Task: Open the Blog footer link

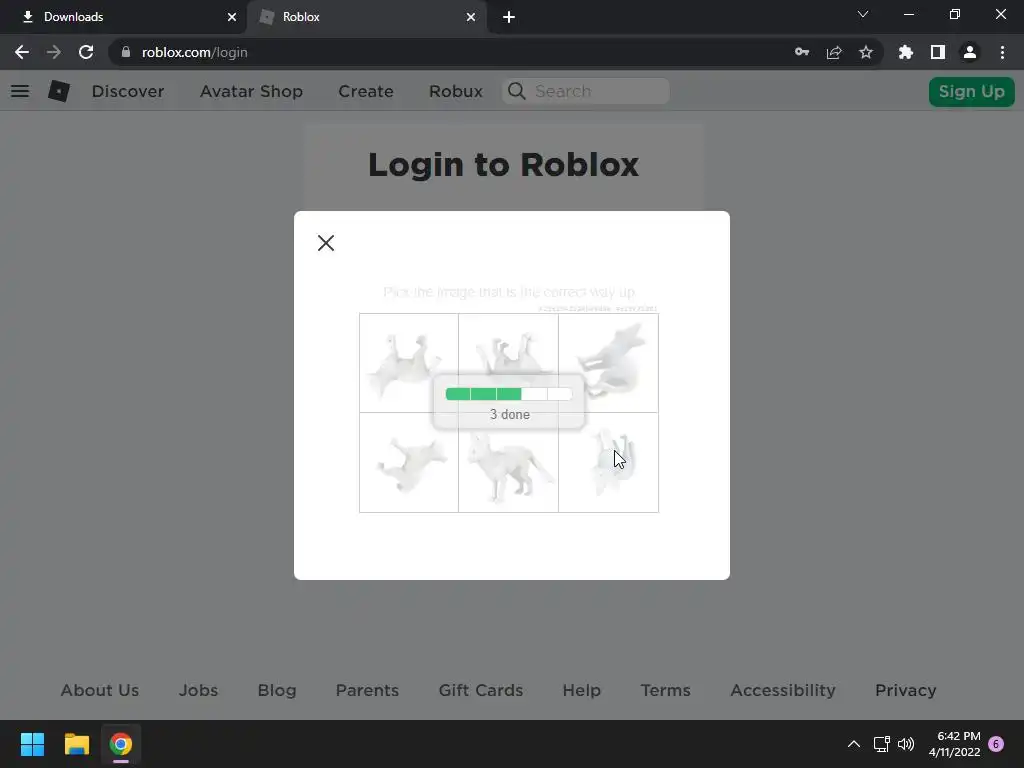Action: [x=277, y=690]
